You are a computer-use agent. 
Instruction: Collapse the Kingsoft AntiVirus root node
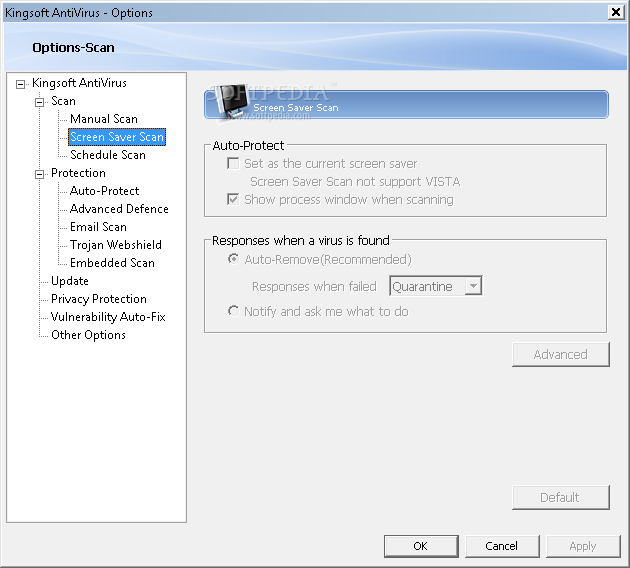20,84
